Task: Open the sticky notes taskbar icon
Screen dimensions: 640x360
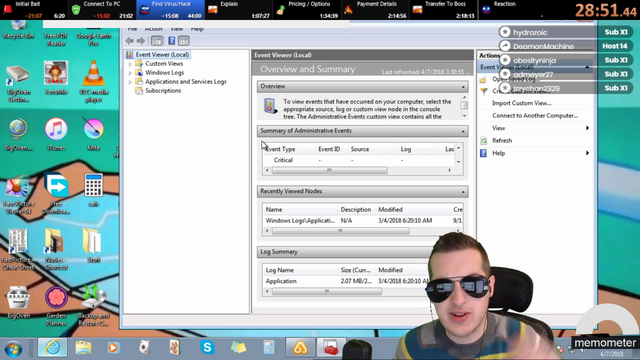Action: pos(238,348)
